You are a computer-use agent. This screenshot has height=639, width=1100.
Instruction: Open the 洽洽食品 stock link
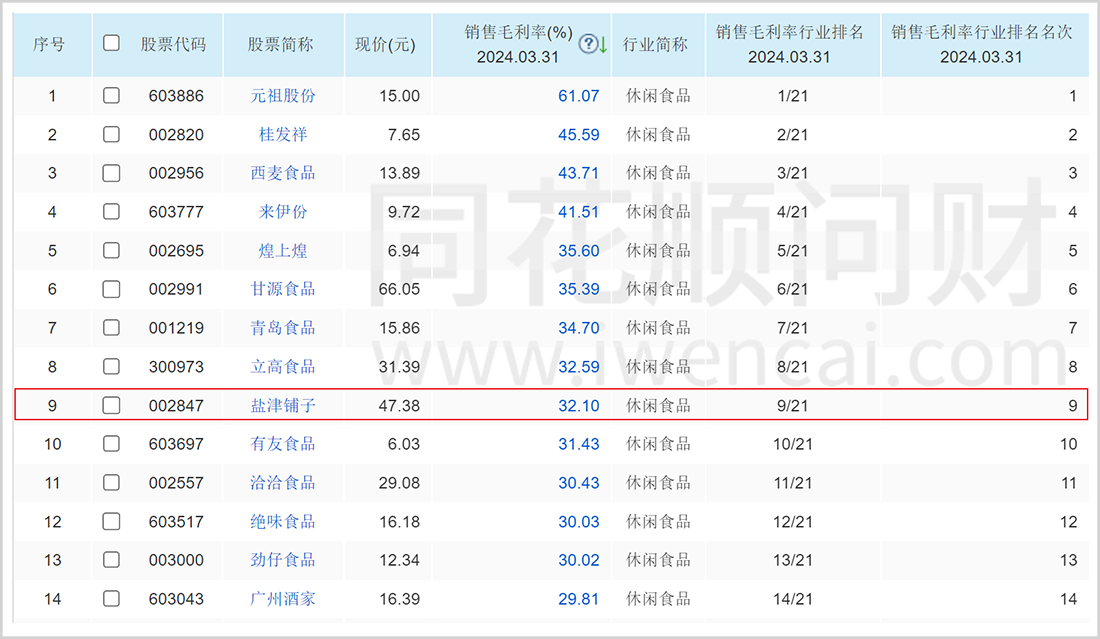point(283,483)
